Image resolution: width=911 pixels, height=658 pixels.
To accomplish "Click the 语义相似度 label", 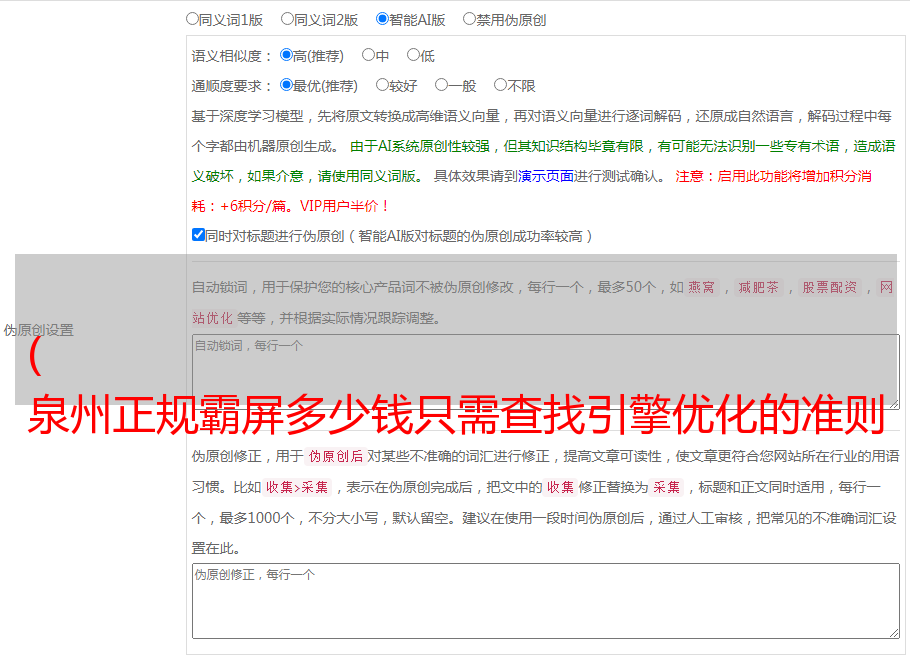I will pyautogui.click(x=231, y=56).
